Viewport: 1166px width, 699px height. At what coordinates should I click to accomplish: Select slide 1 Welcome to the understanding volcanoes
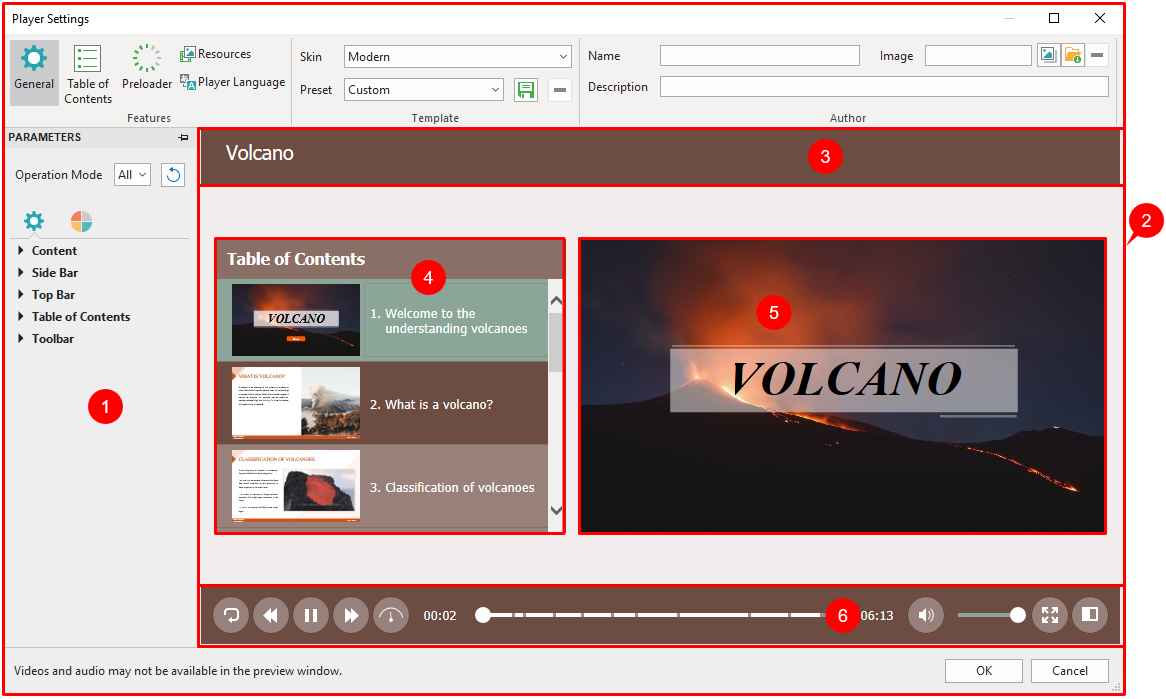click(x=382, y=320)
